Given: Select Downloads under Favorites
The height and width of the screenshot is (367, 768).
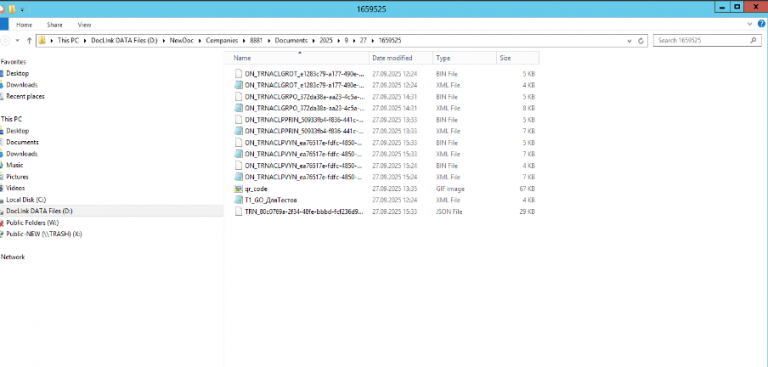Looking at the screenshot, I should tap(22, 85).
